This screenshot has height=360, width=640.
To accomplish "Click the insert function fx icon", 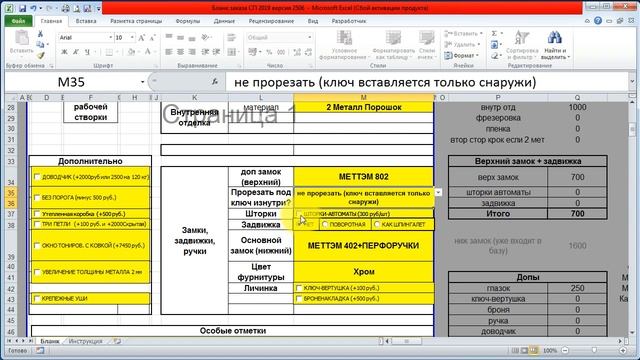I will click(x=215, y=82).
